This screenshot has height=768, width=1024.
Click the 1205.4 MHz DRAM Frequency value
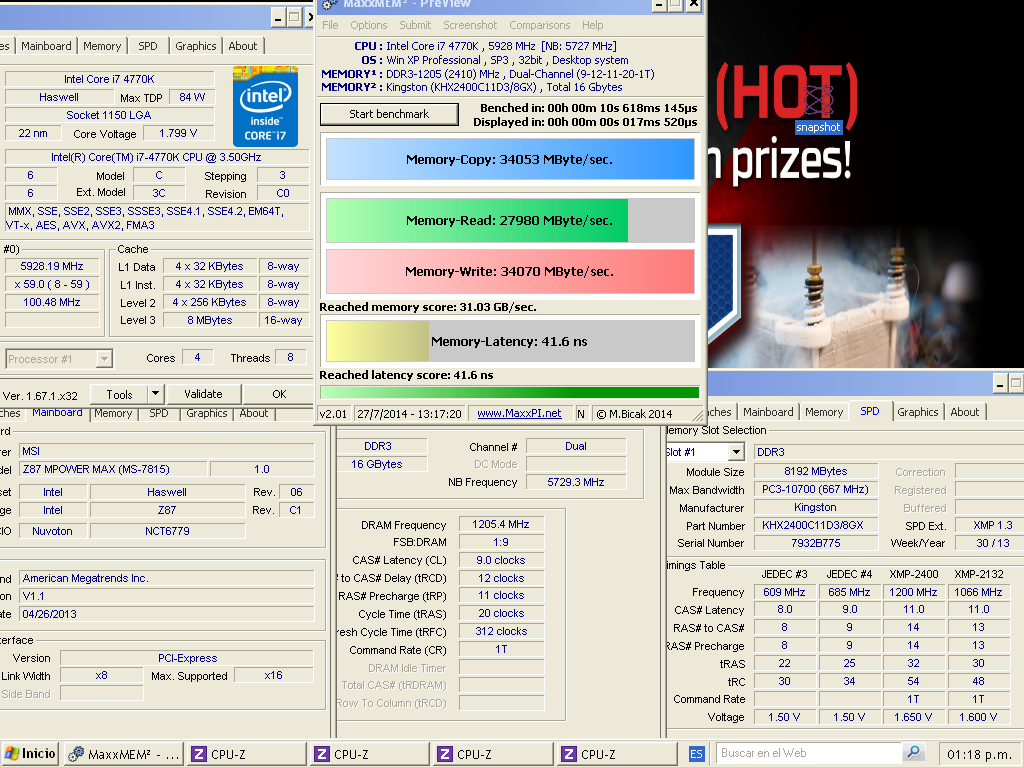click(x=501, y=524)
